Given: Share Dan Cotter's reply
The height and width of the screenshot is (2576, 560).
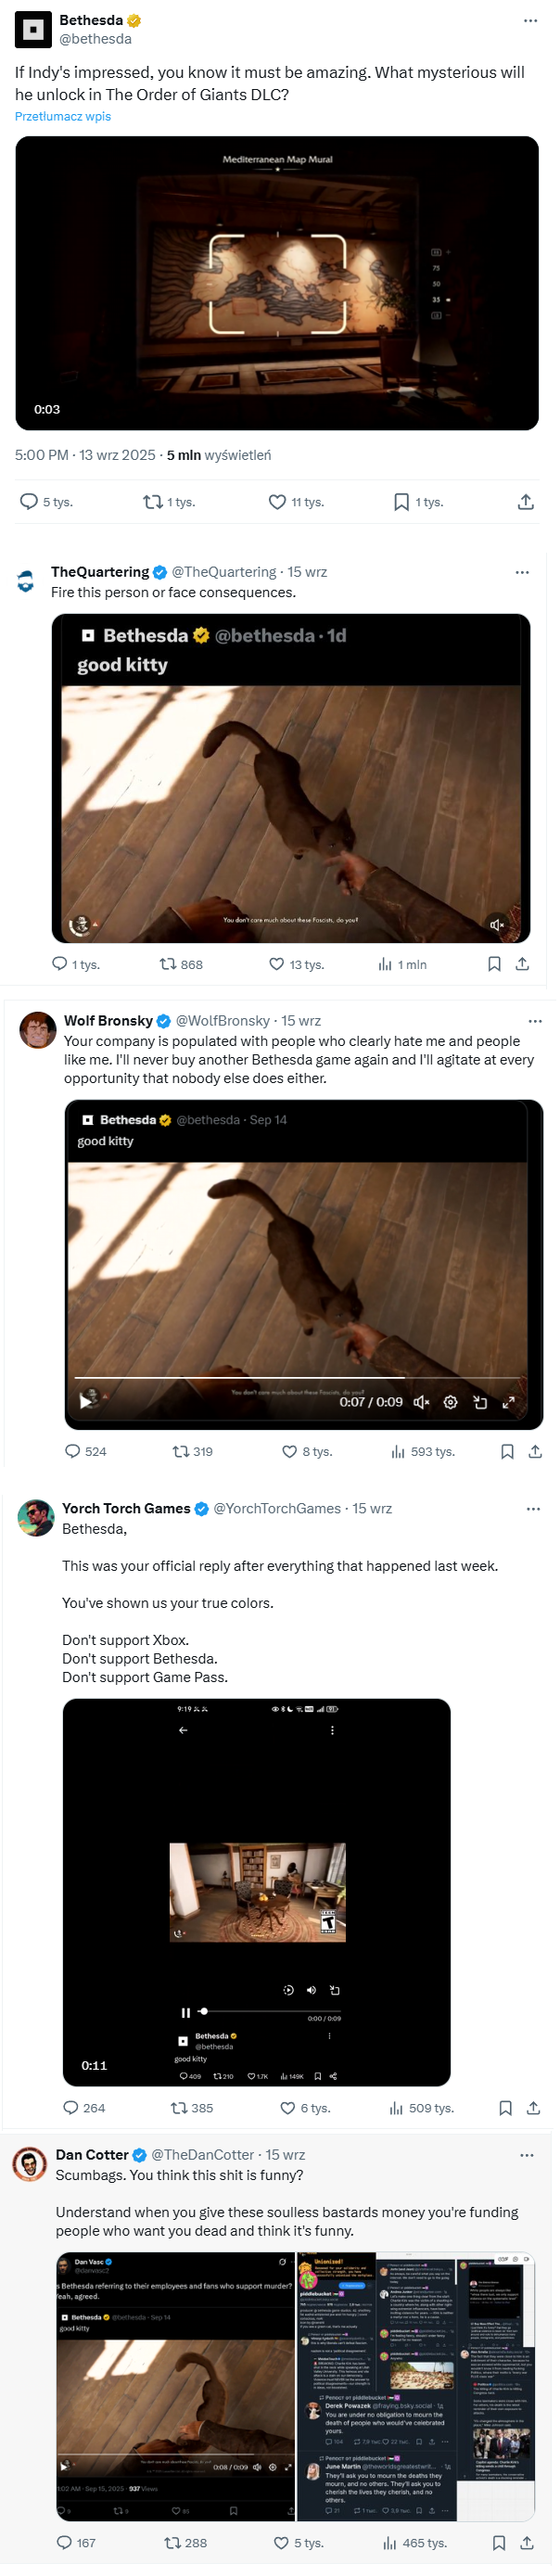Looking at the screenshot, I should [x=527, y=2542].
